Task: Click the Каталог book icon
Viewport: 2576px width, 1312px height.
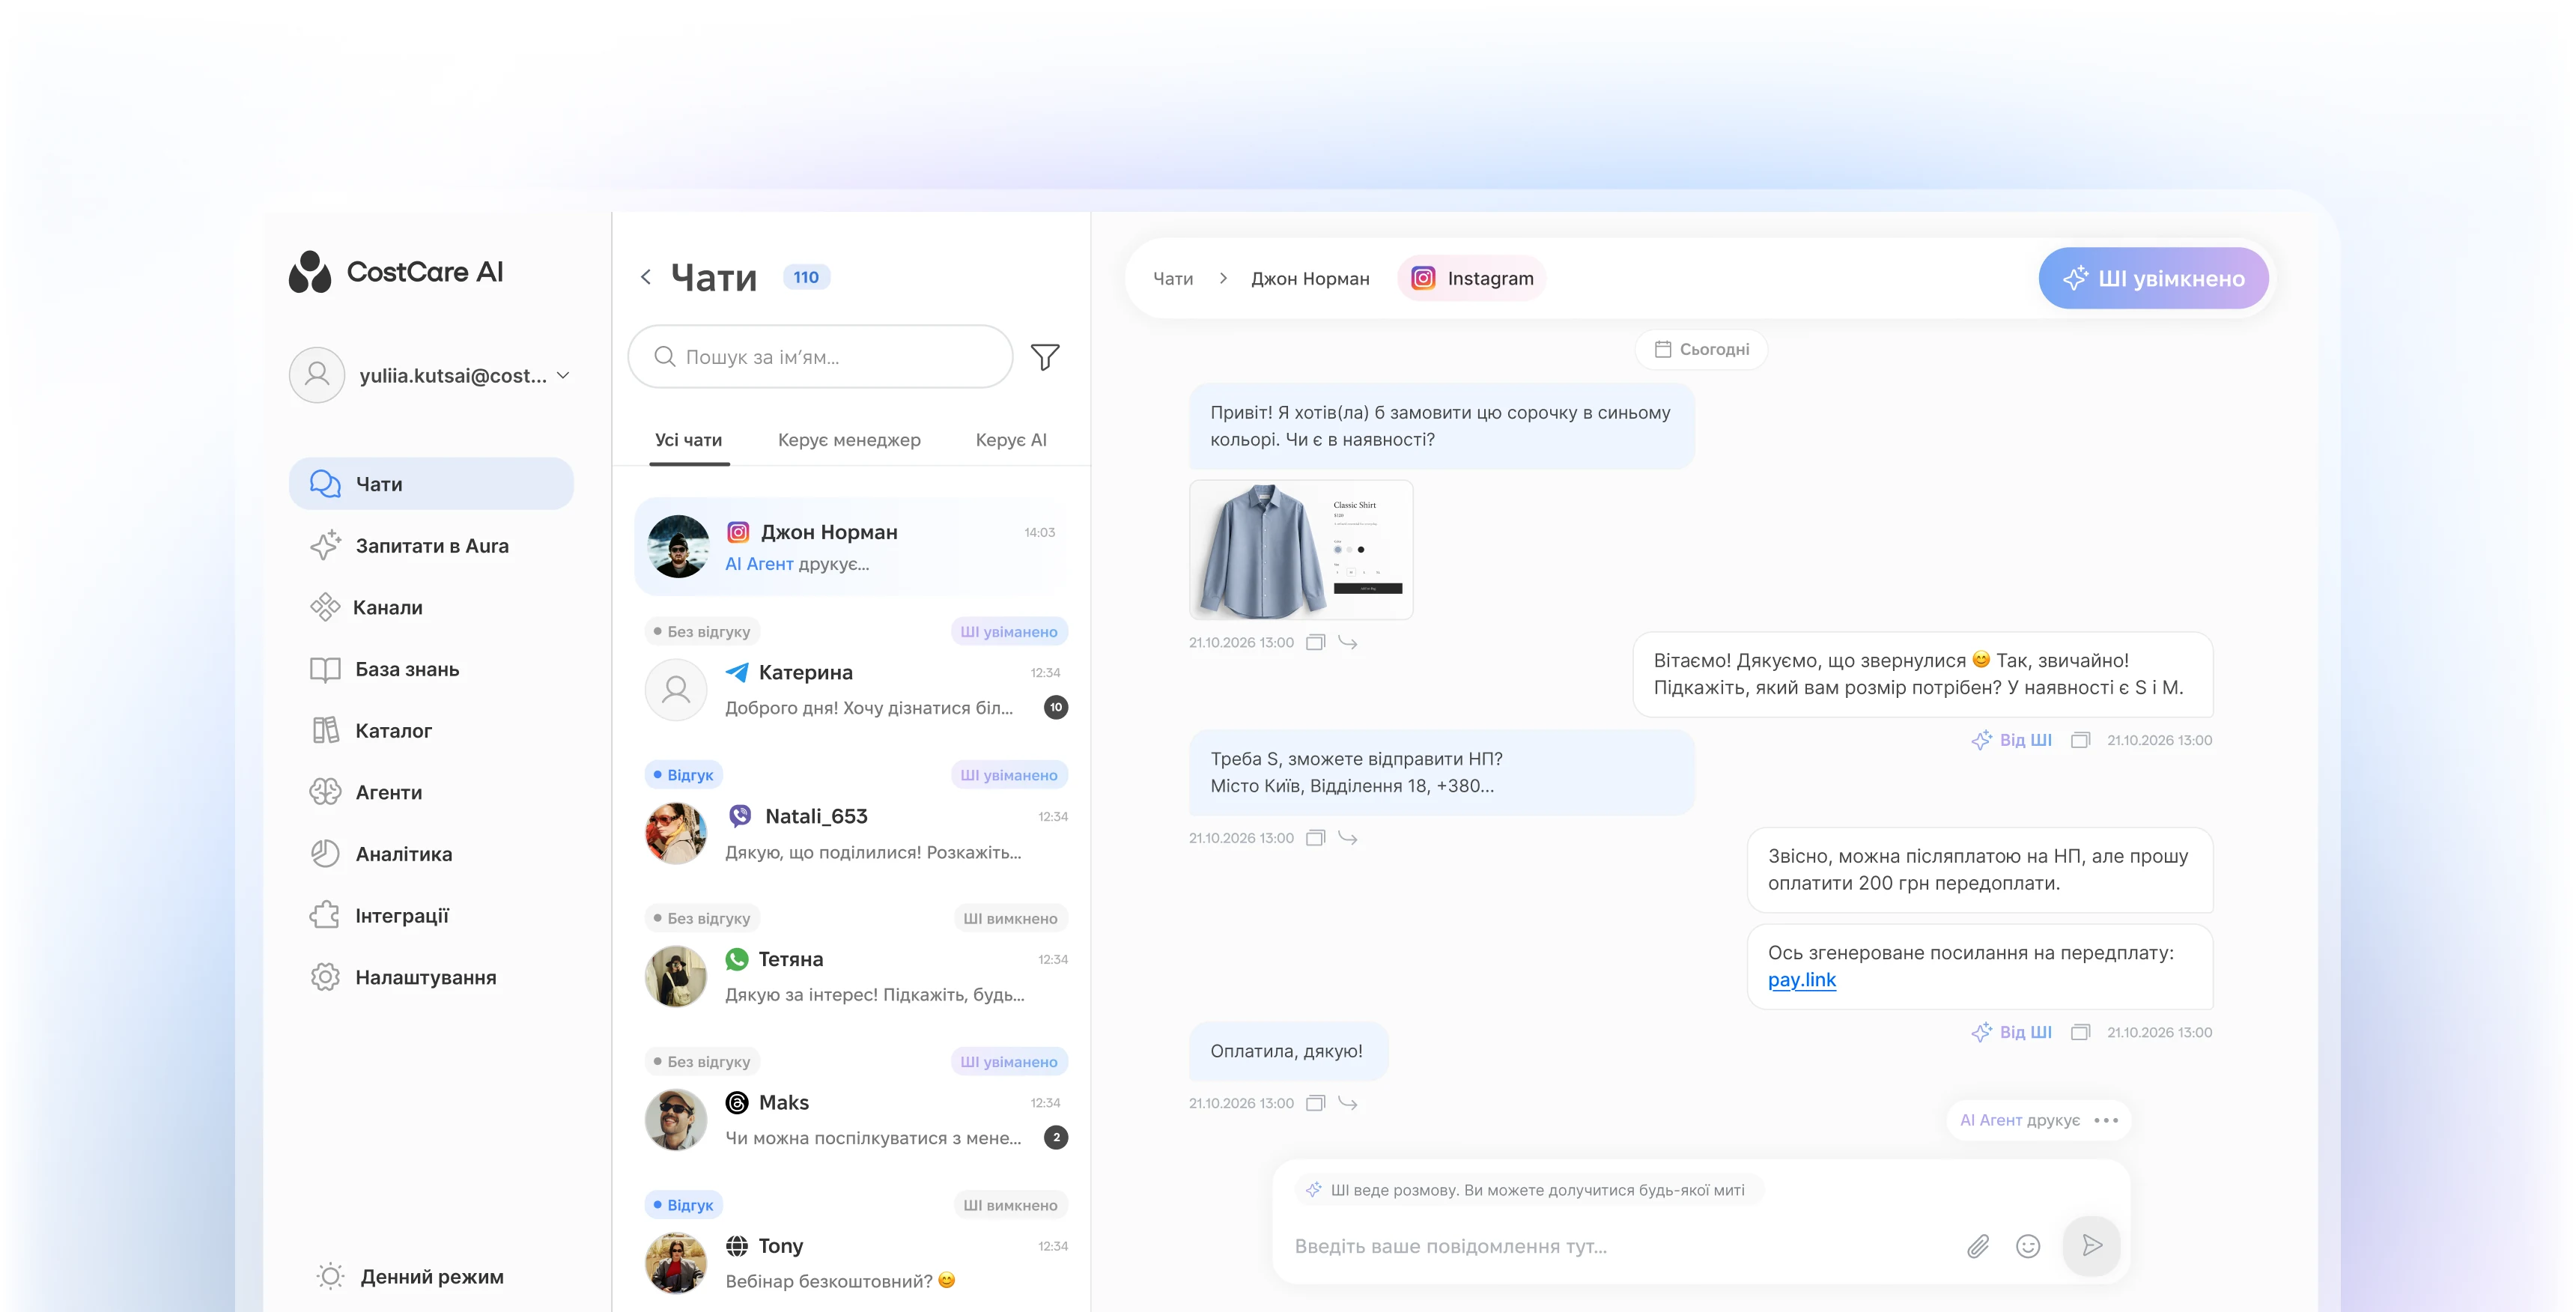Action: pyautogui.click(x=325, y=731)
